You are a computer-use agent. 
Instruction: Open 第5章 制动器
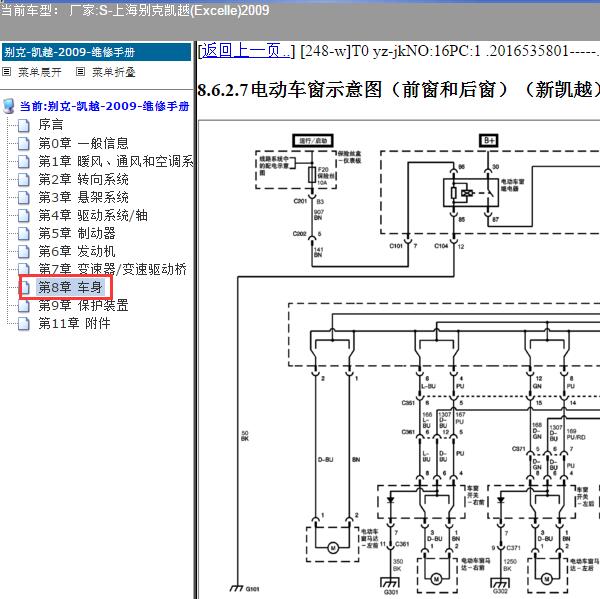coord(77,233)
